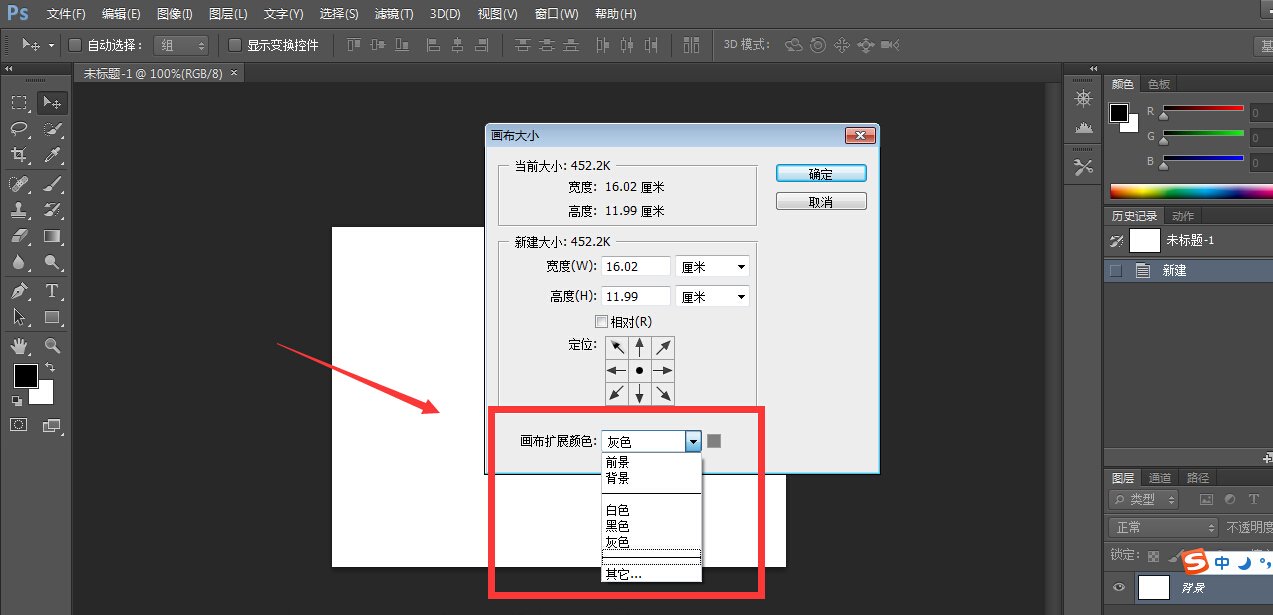Open the foreground color swatch
The width and height of the screenshot is (1273, 615).
click(24, 377)
